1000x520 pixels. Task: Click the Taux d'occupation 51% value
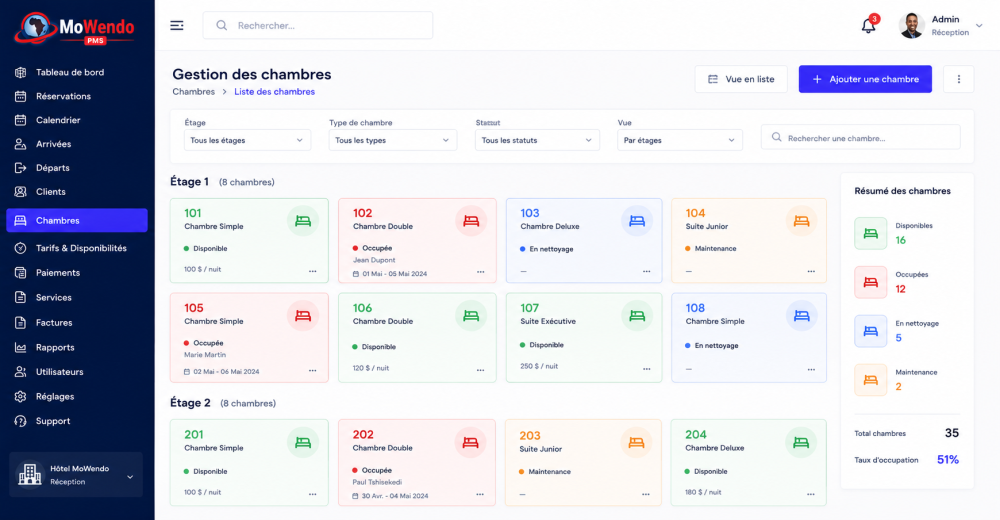point(947,460)
